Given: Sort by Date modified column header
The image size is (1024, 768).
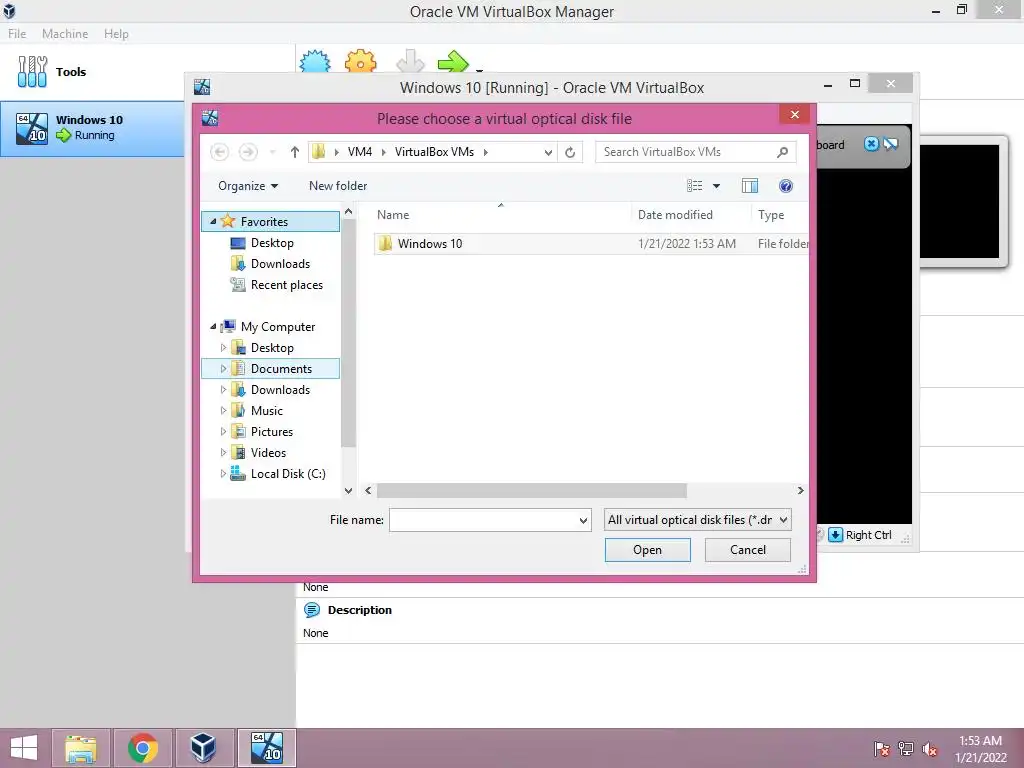Looking at the screenshot, I should pos(675,215).
